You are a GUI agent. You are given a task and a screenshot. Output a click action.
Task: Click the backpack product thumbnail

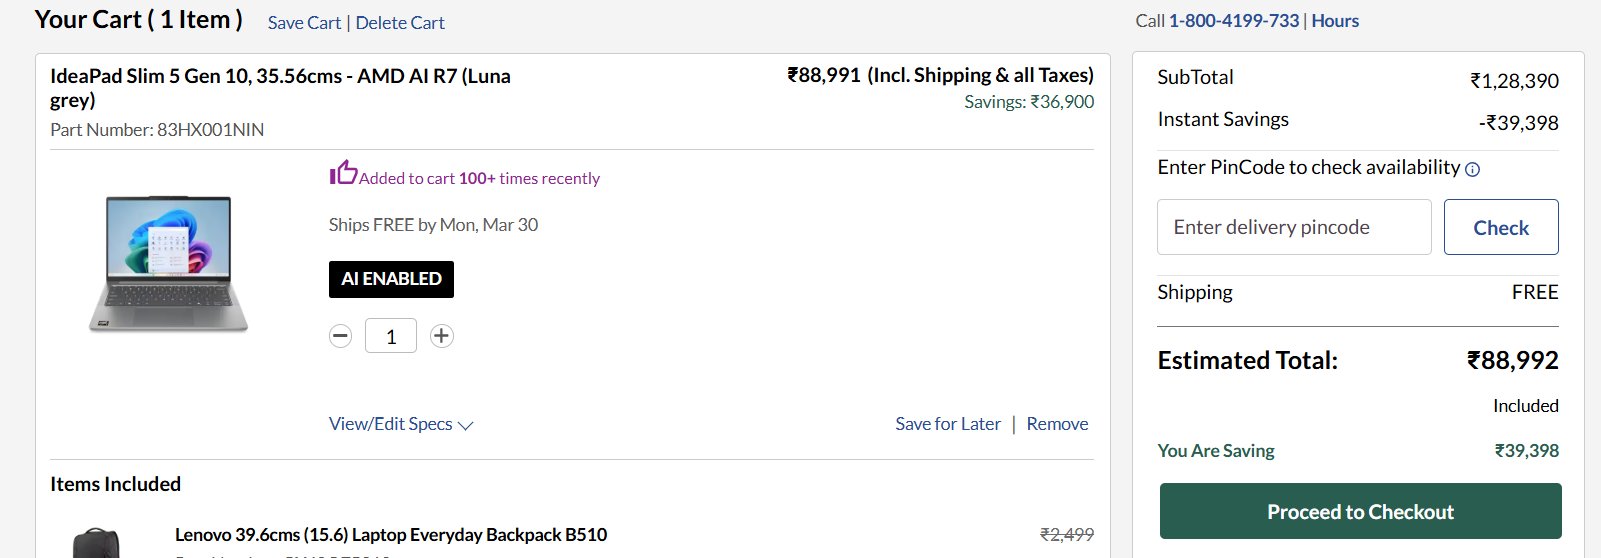coord(96,544)
